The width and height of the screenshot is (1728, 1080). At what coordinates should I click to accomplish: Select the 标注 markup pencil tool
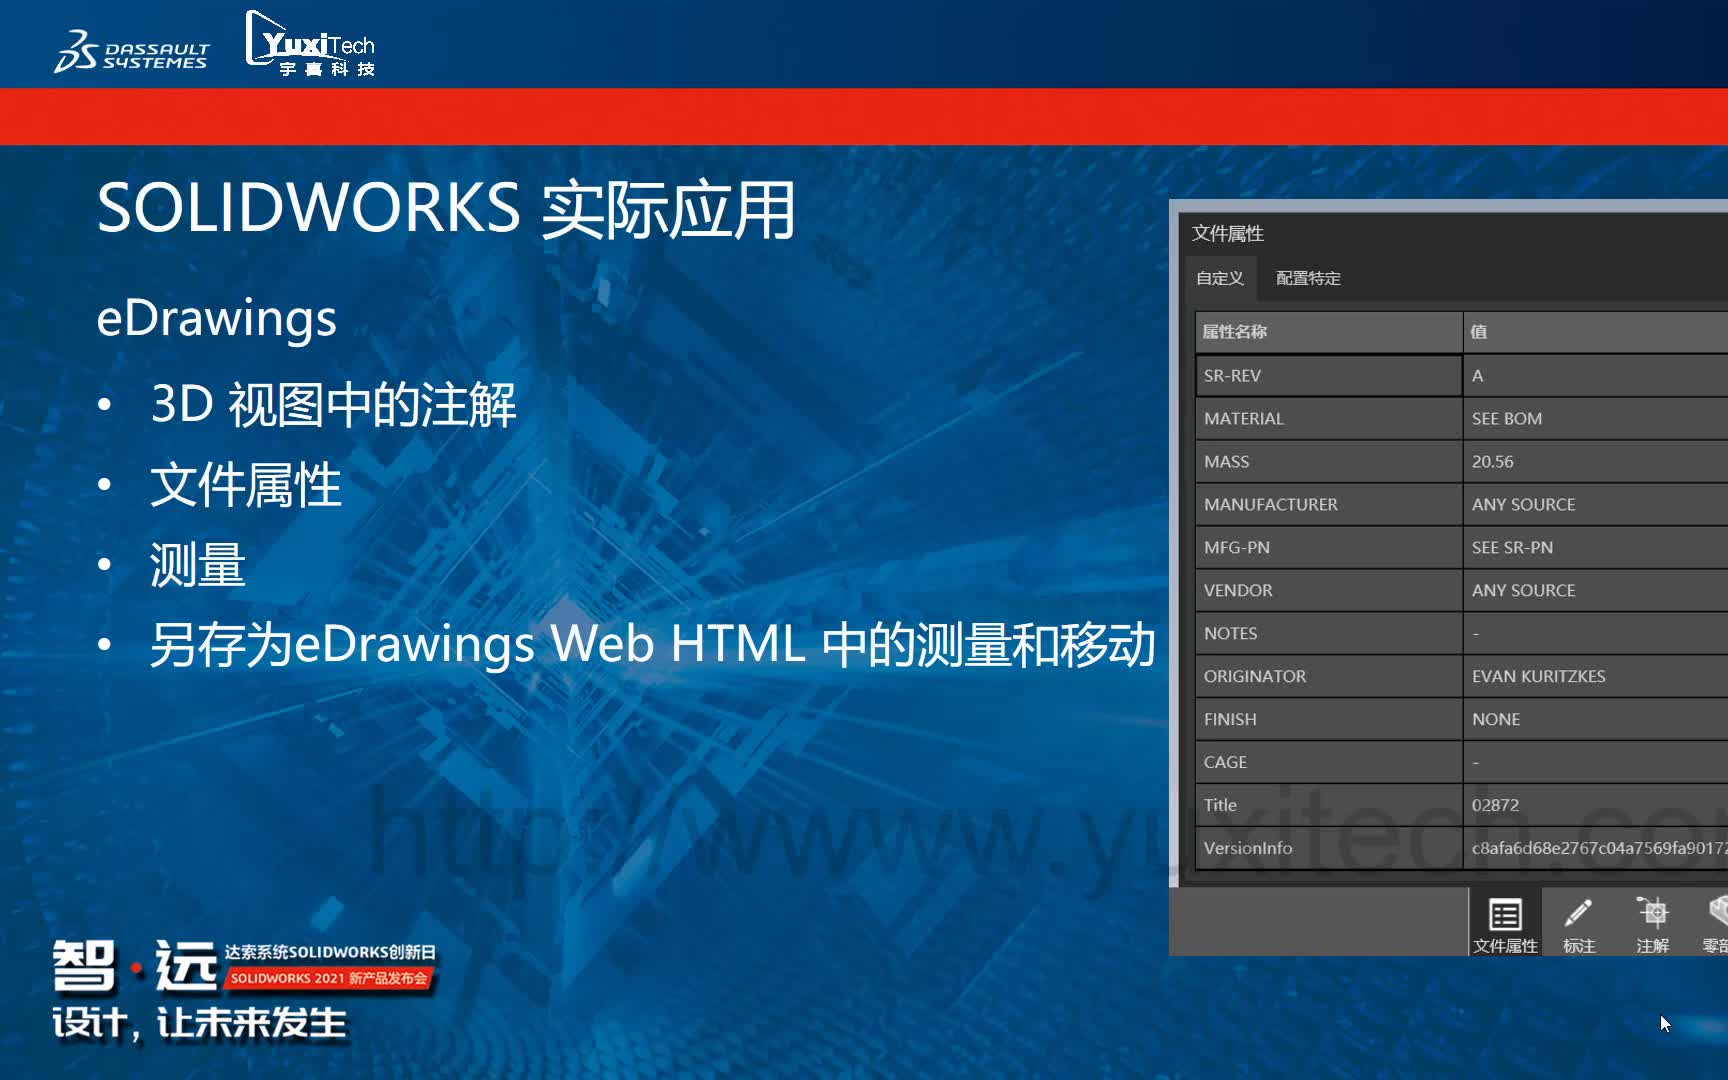(1578, 922)
